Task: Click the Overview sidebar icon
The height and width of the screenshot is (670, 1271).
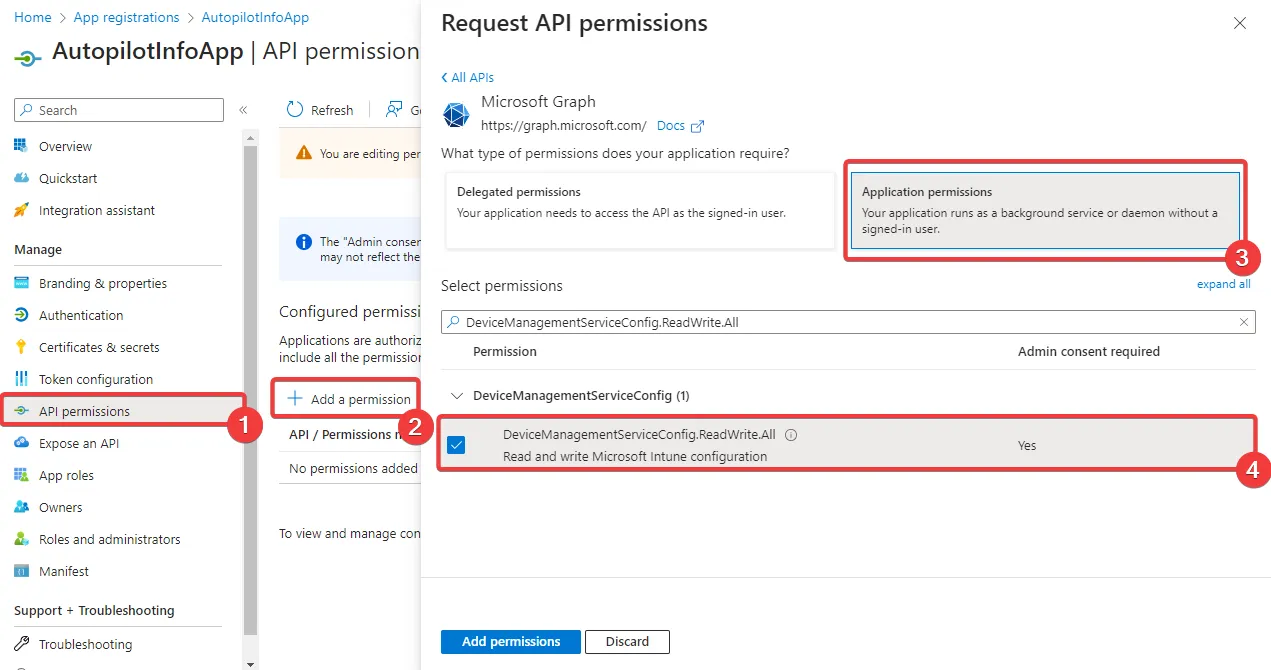Action: [21, 146]
